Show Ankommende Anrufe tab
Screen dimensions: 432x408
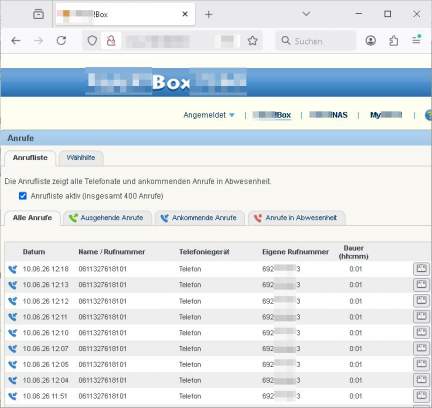click(x=200, y=218)
